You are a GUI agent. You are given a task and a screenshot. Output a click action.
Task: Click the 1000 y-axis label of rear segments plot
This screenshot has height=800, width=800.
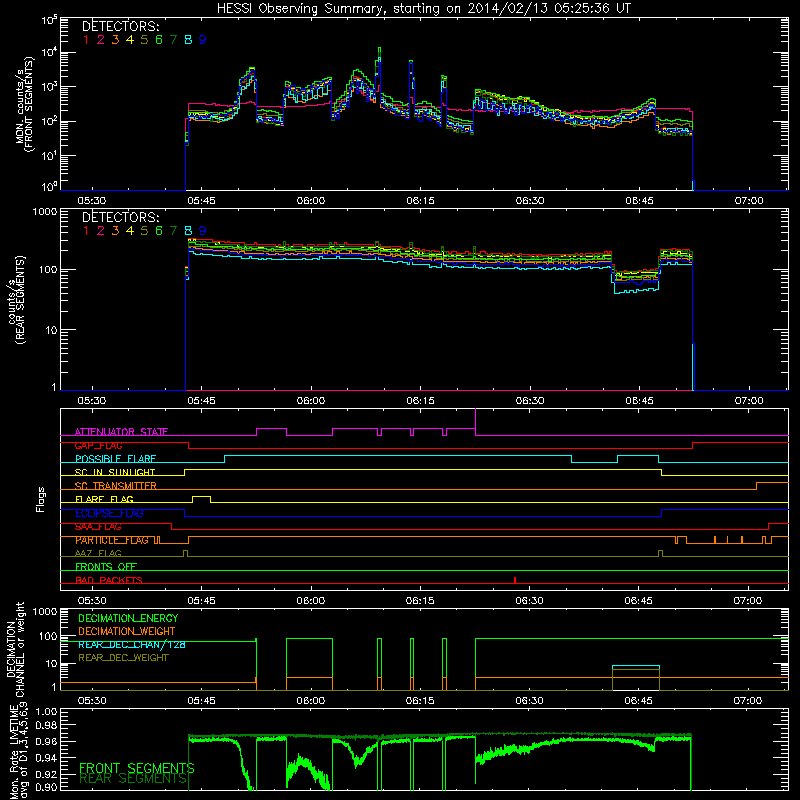(45, 212)
